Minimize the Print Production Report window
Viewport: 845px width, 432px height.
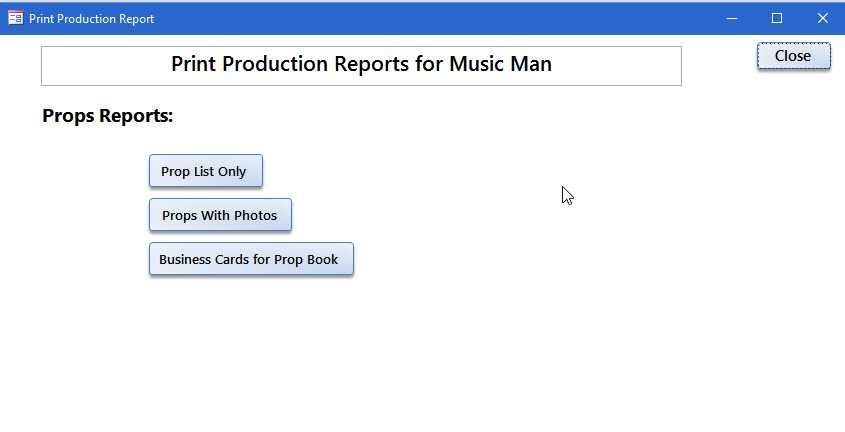click(x=731, y=18)
